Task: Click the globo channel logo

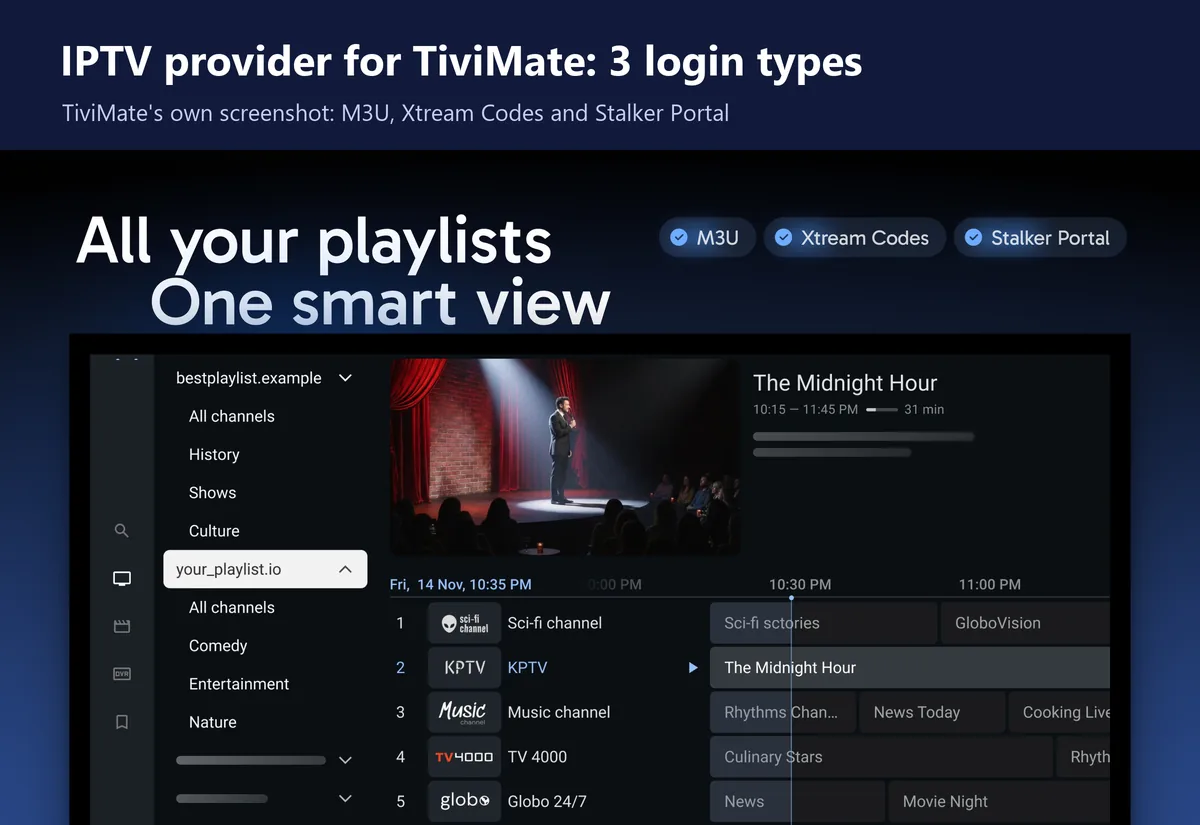Action: tap(464, 801)
